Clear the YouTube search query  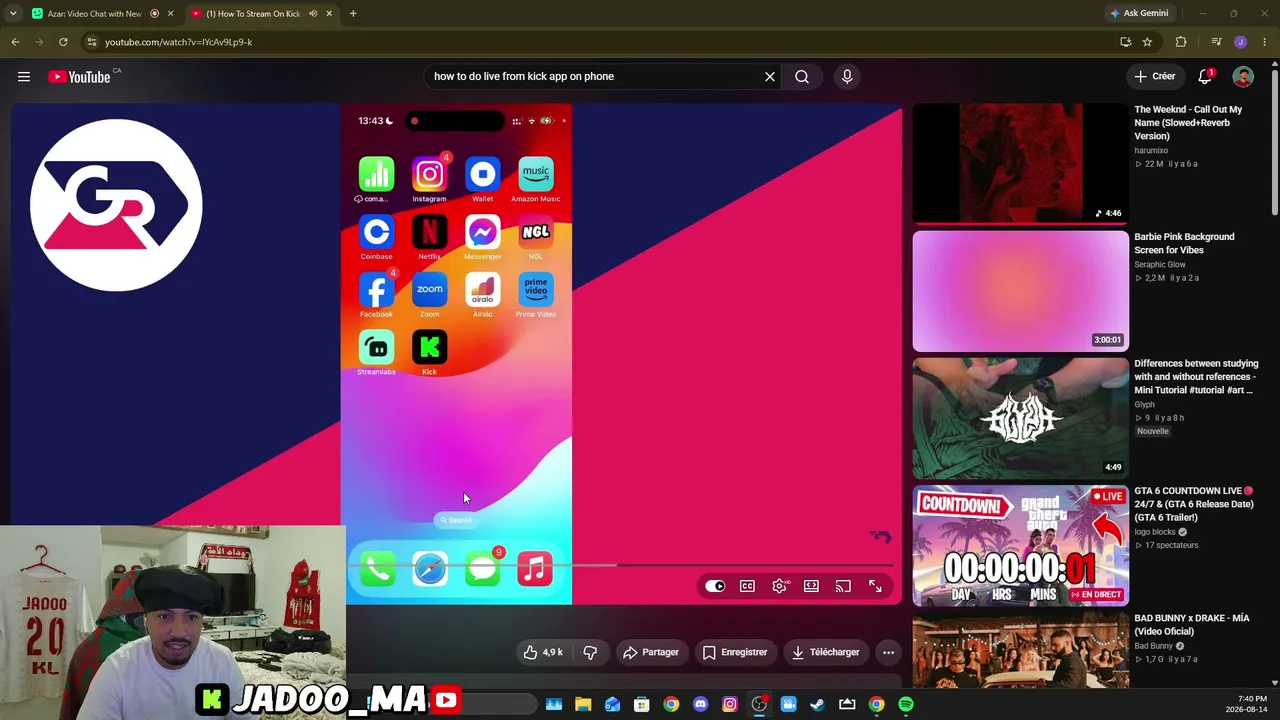tap(770, 77)
